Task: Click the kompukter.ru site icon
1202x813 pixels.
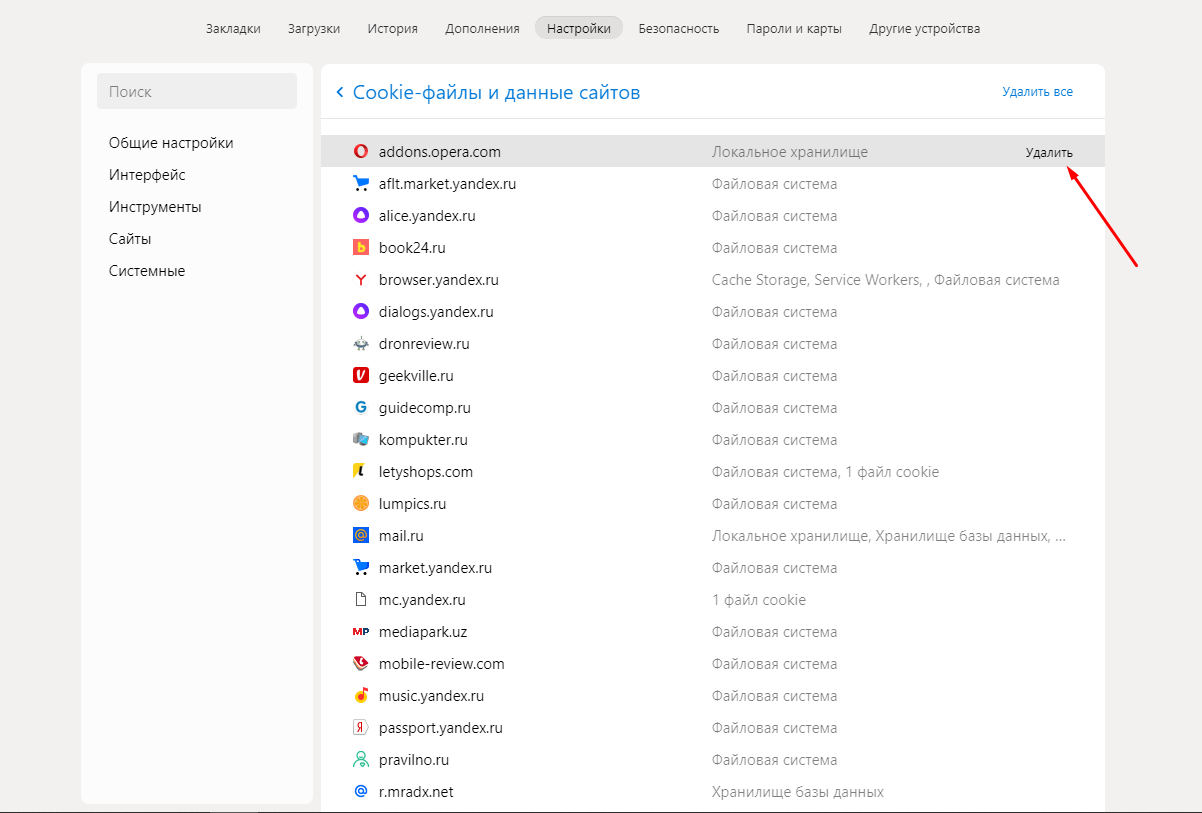Action: click(361, 440)
